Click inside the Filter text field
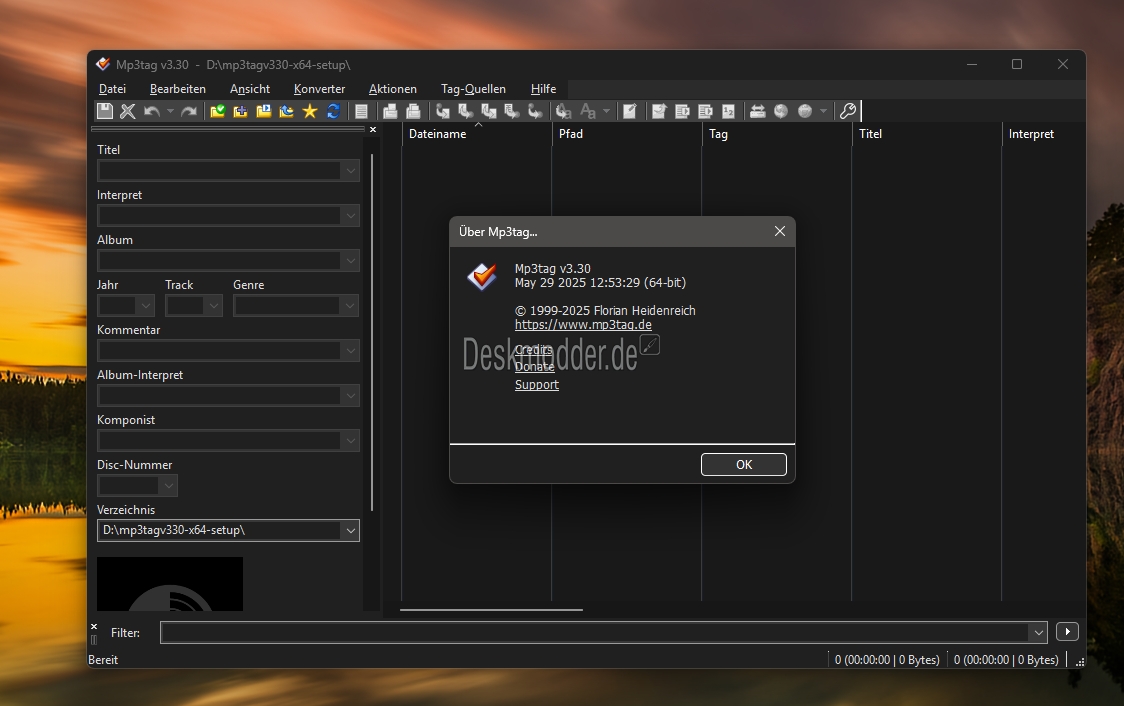Viewport: 1124px width, 706px height. tap(595, 632)
